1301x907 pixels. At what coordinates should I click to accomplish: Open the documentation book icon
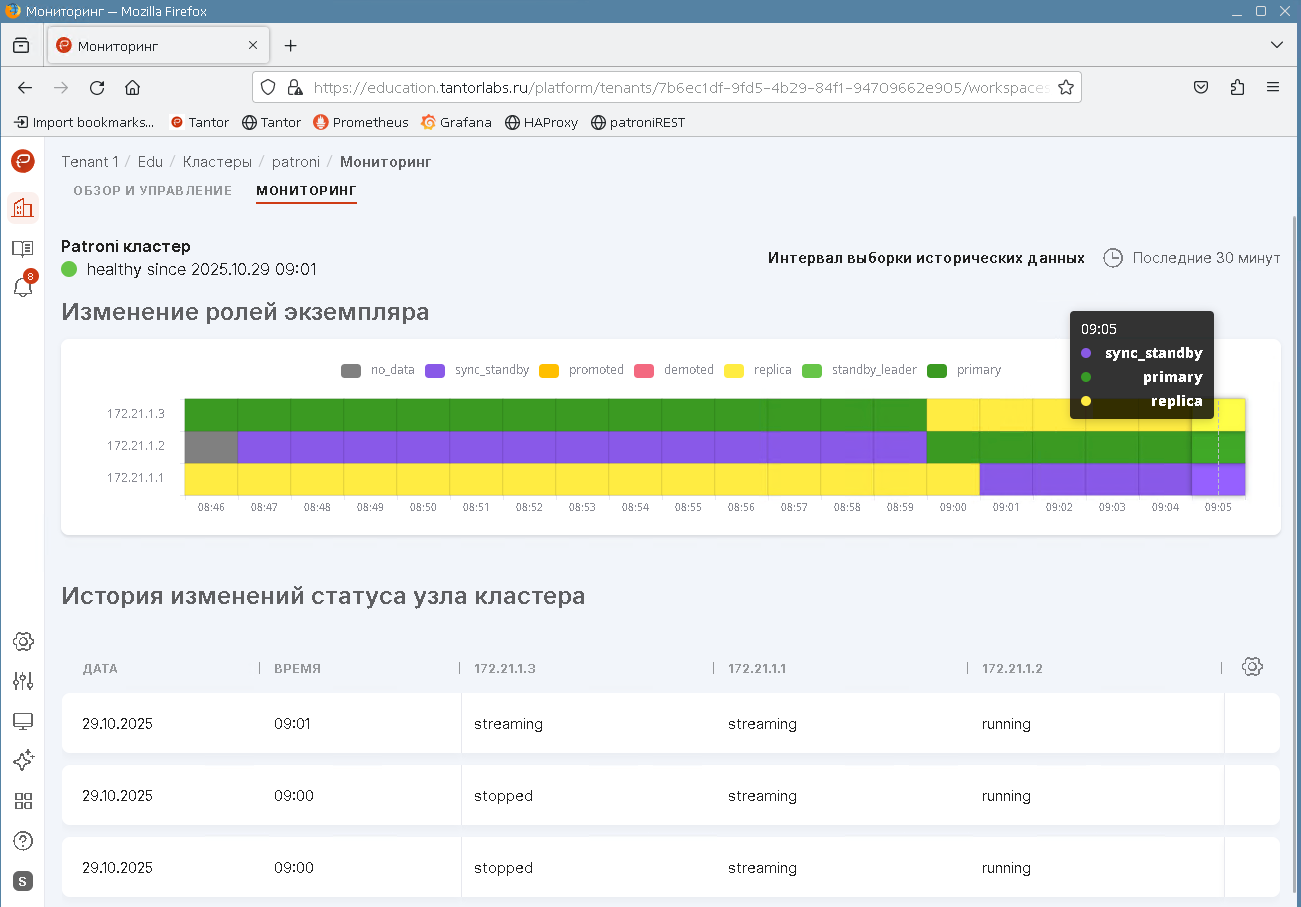[x=23, y=248]
